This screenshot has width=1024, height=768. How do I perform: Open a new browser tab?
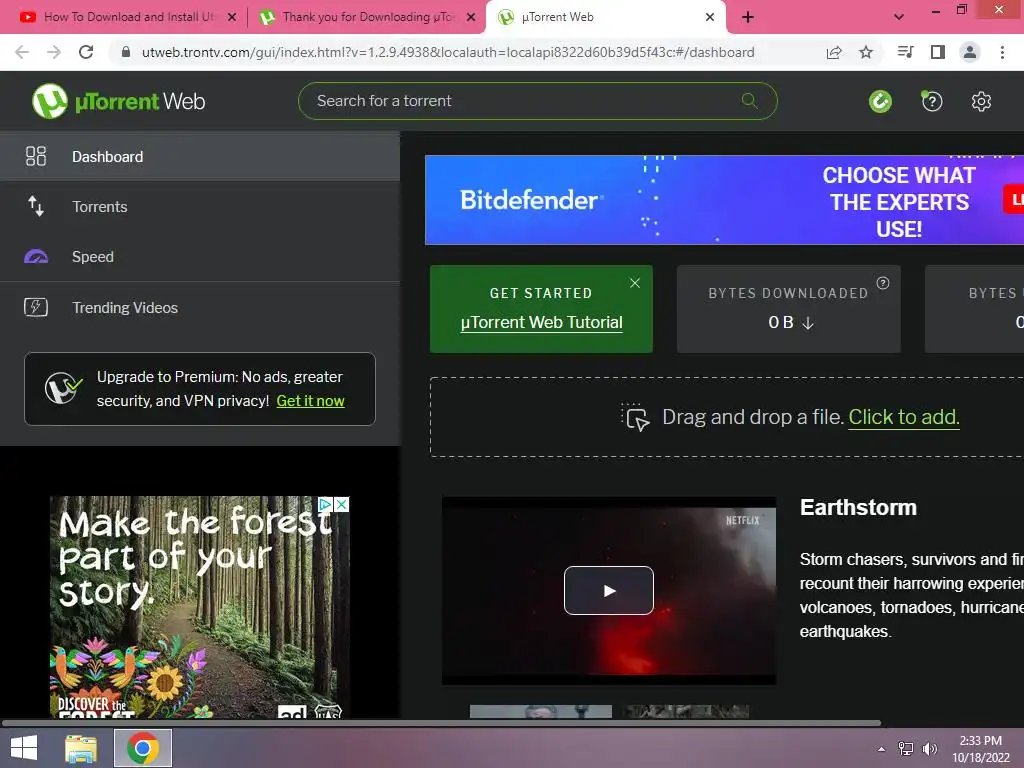(x=748, y=17)
